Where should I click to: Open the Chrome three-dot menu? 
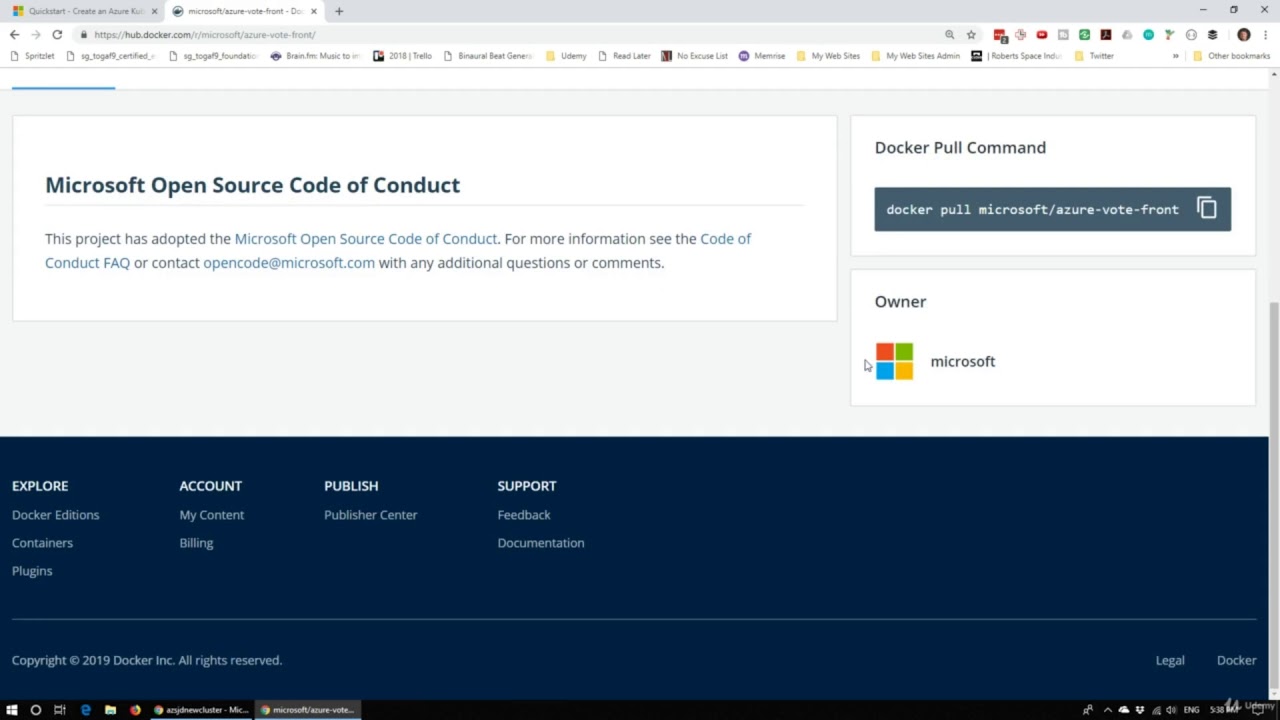click(1265, 34)
